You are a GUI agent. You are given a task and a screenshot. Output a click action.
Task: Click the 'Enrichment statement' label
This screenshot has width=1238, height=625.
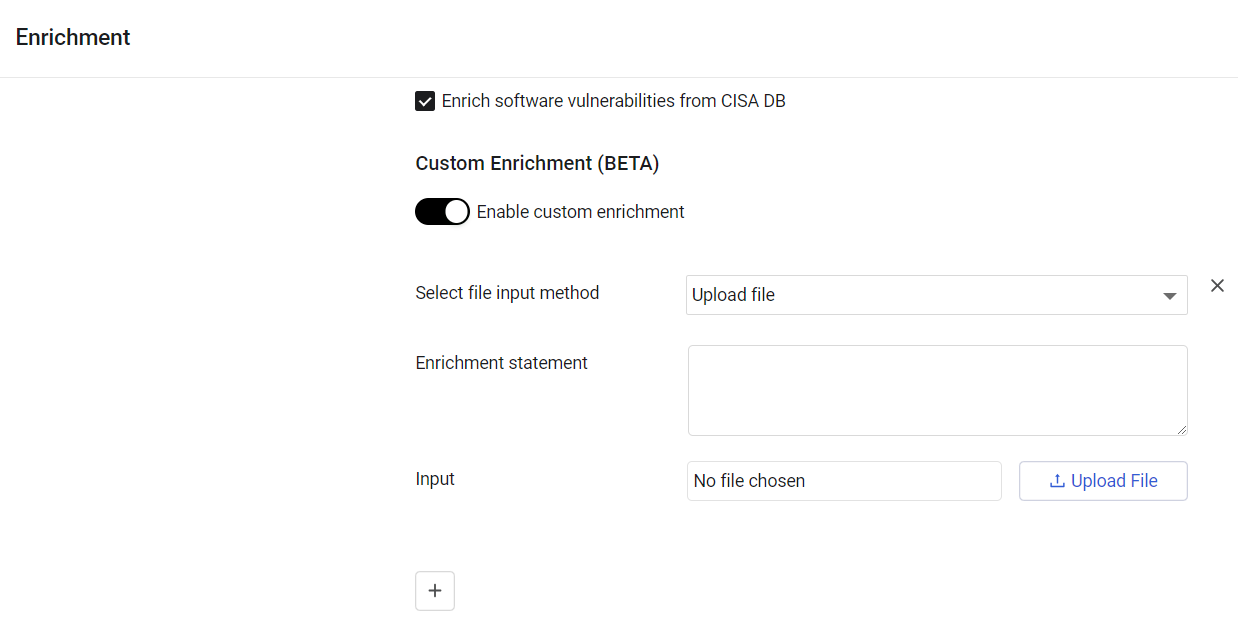click(x=501, y=363)
